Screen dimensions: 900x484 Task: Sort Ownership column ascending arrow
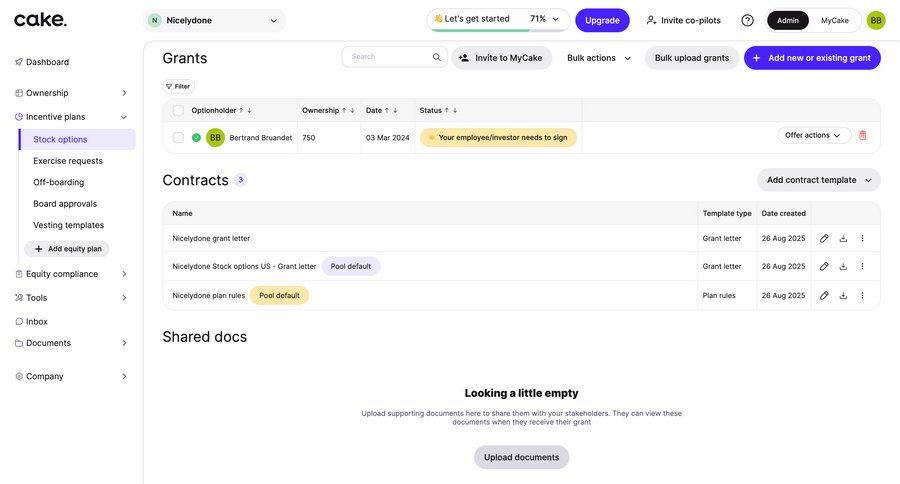point(344,110)
